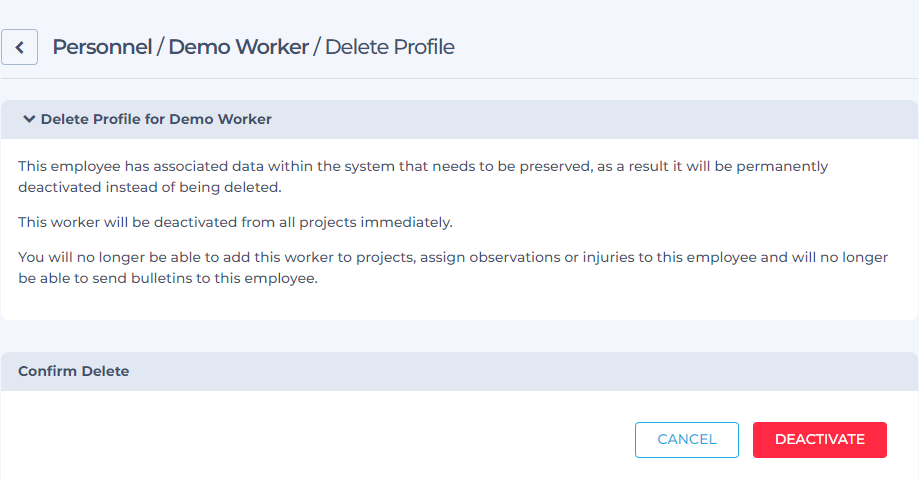919x481 pixels.
Task: Select the Delete Profile breadcrumb text
Action: pyautogui.click(x=390, y=47)
